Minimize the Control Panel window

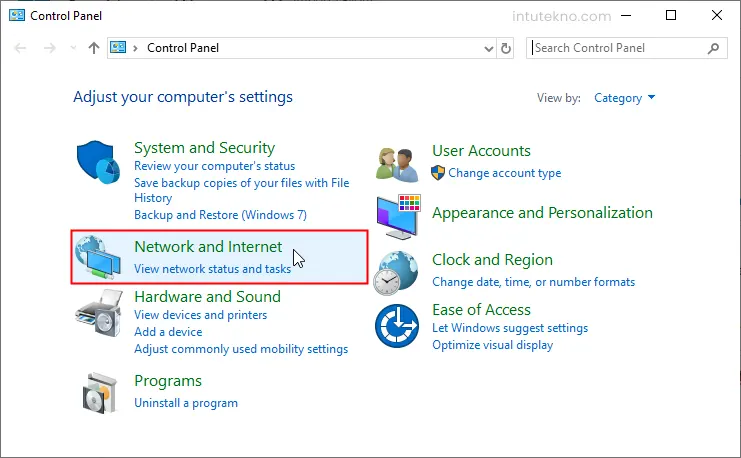[626, 16]
